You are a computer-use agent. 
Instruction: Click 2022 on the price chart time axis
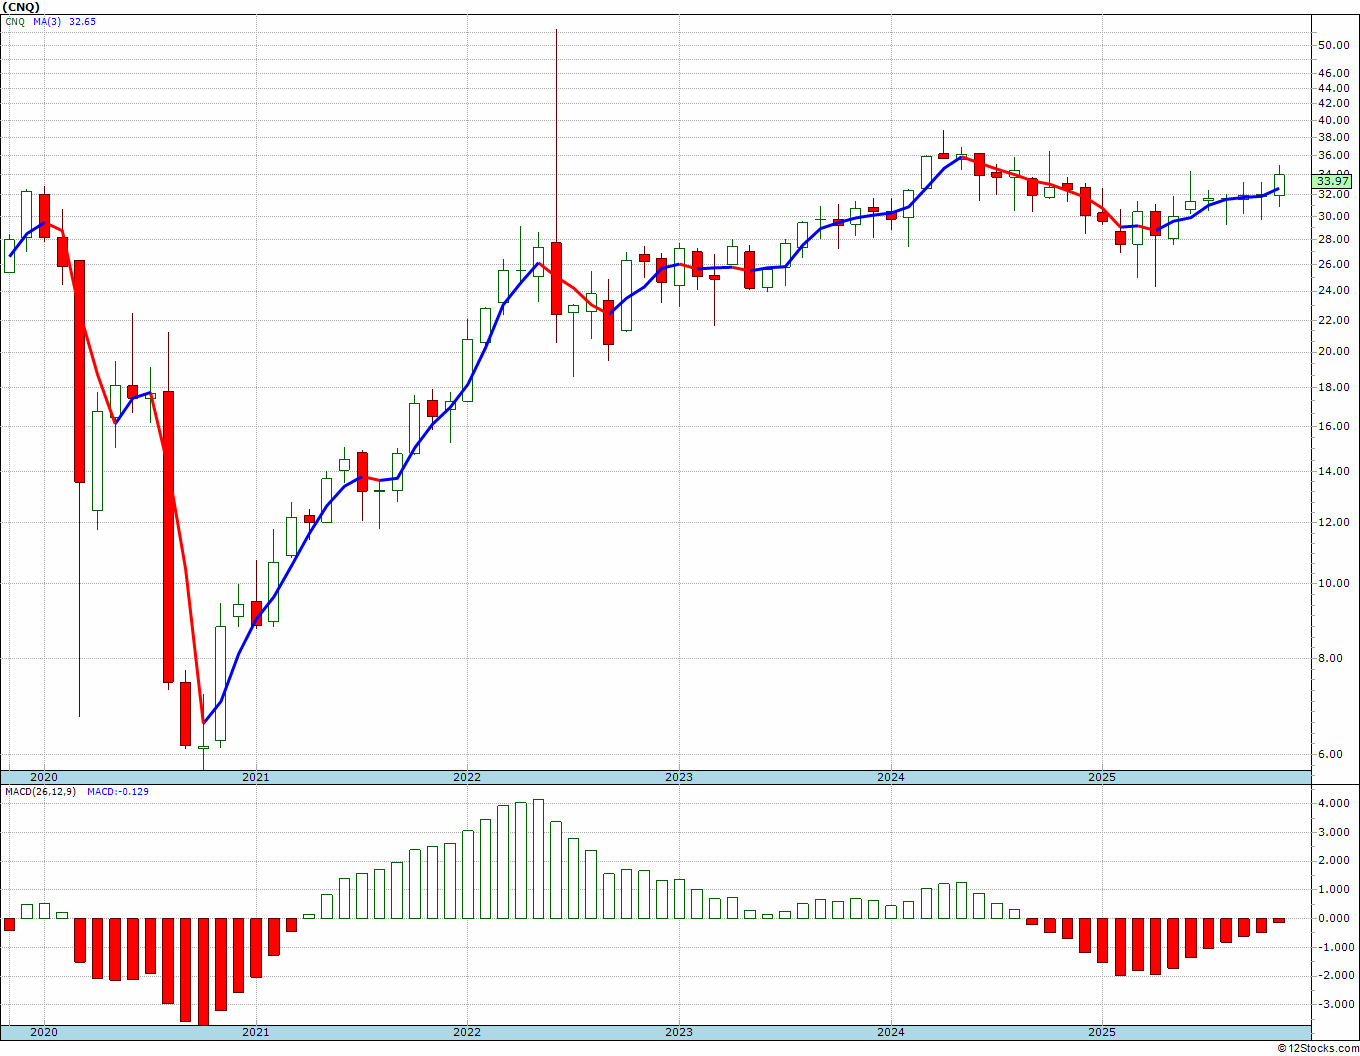[x=467, y=777]
